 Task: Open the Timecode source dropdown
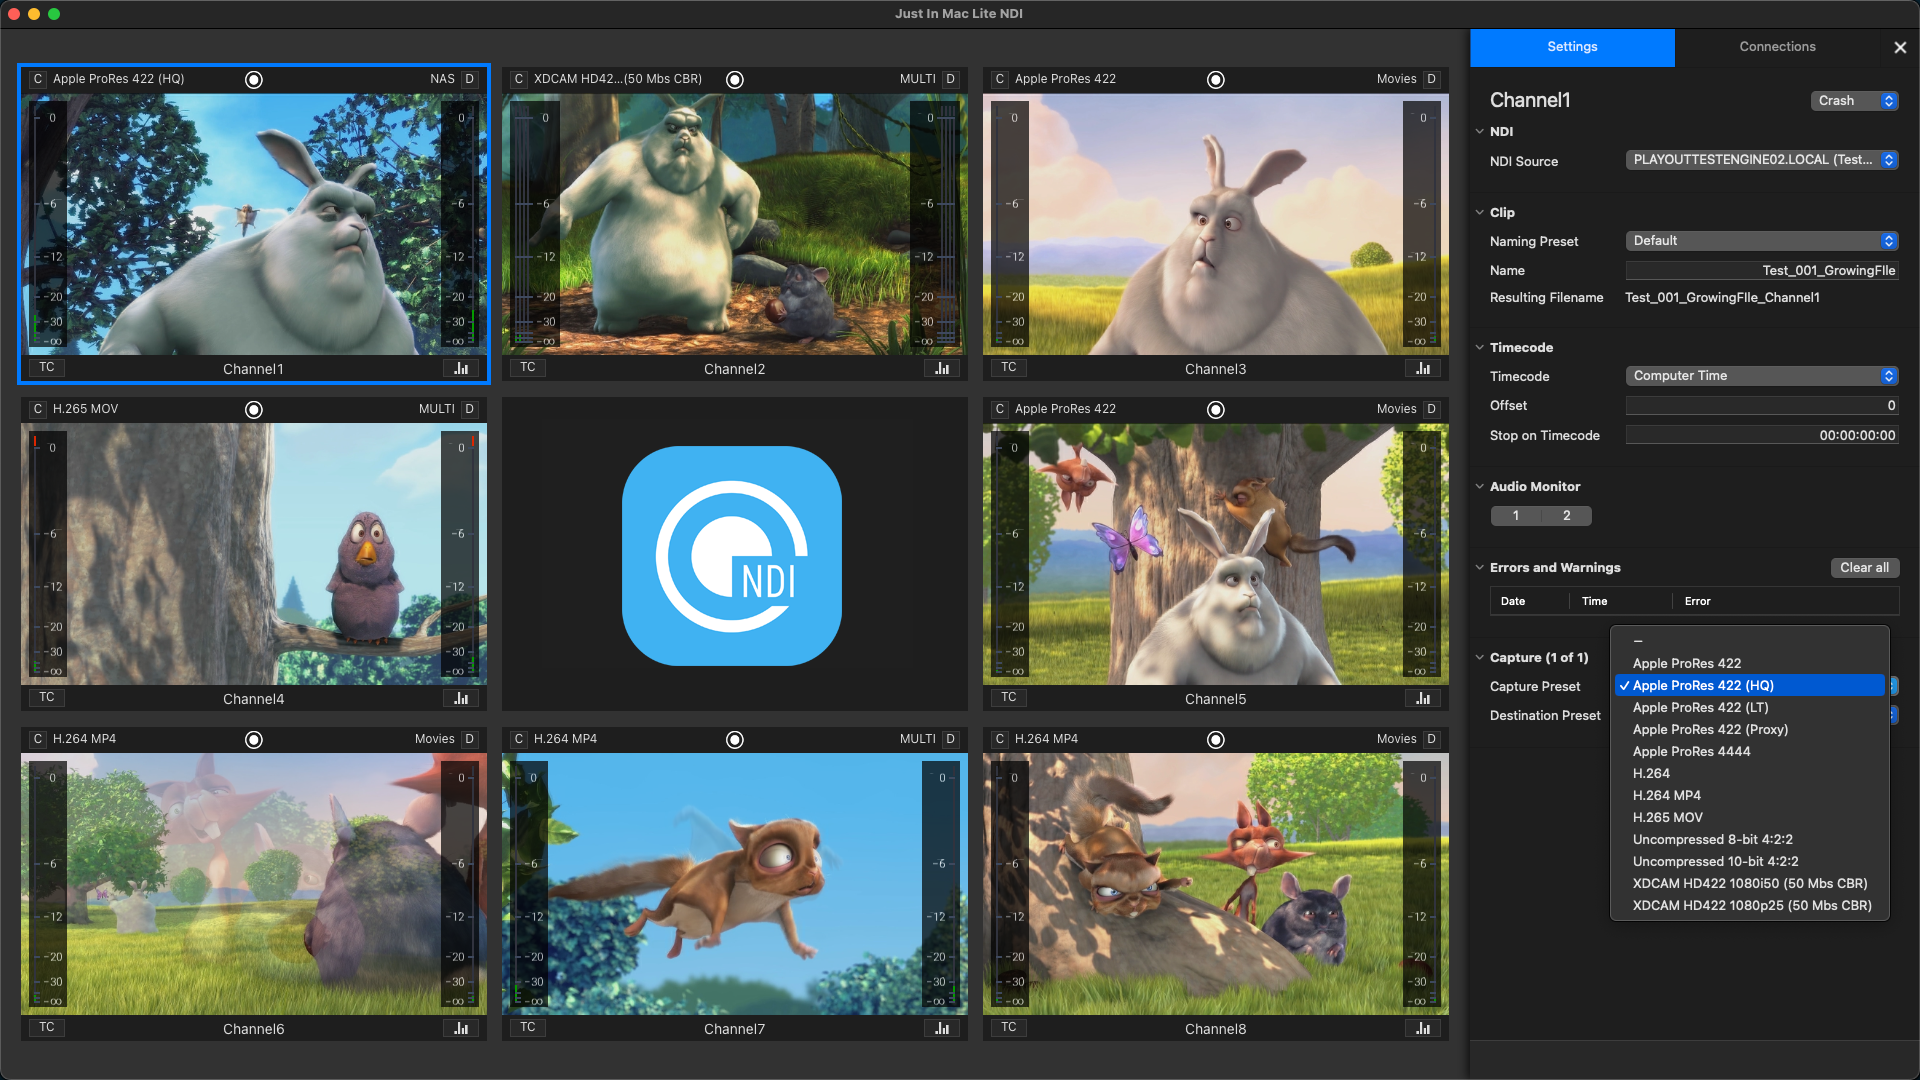[x=1762, y=376]
